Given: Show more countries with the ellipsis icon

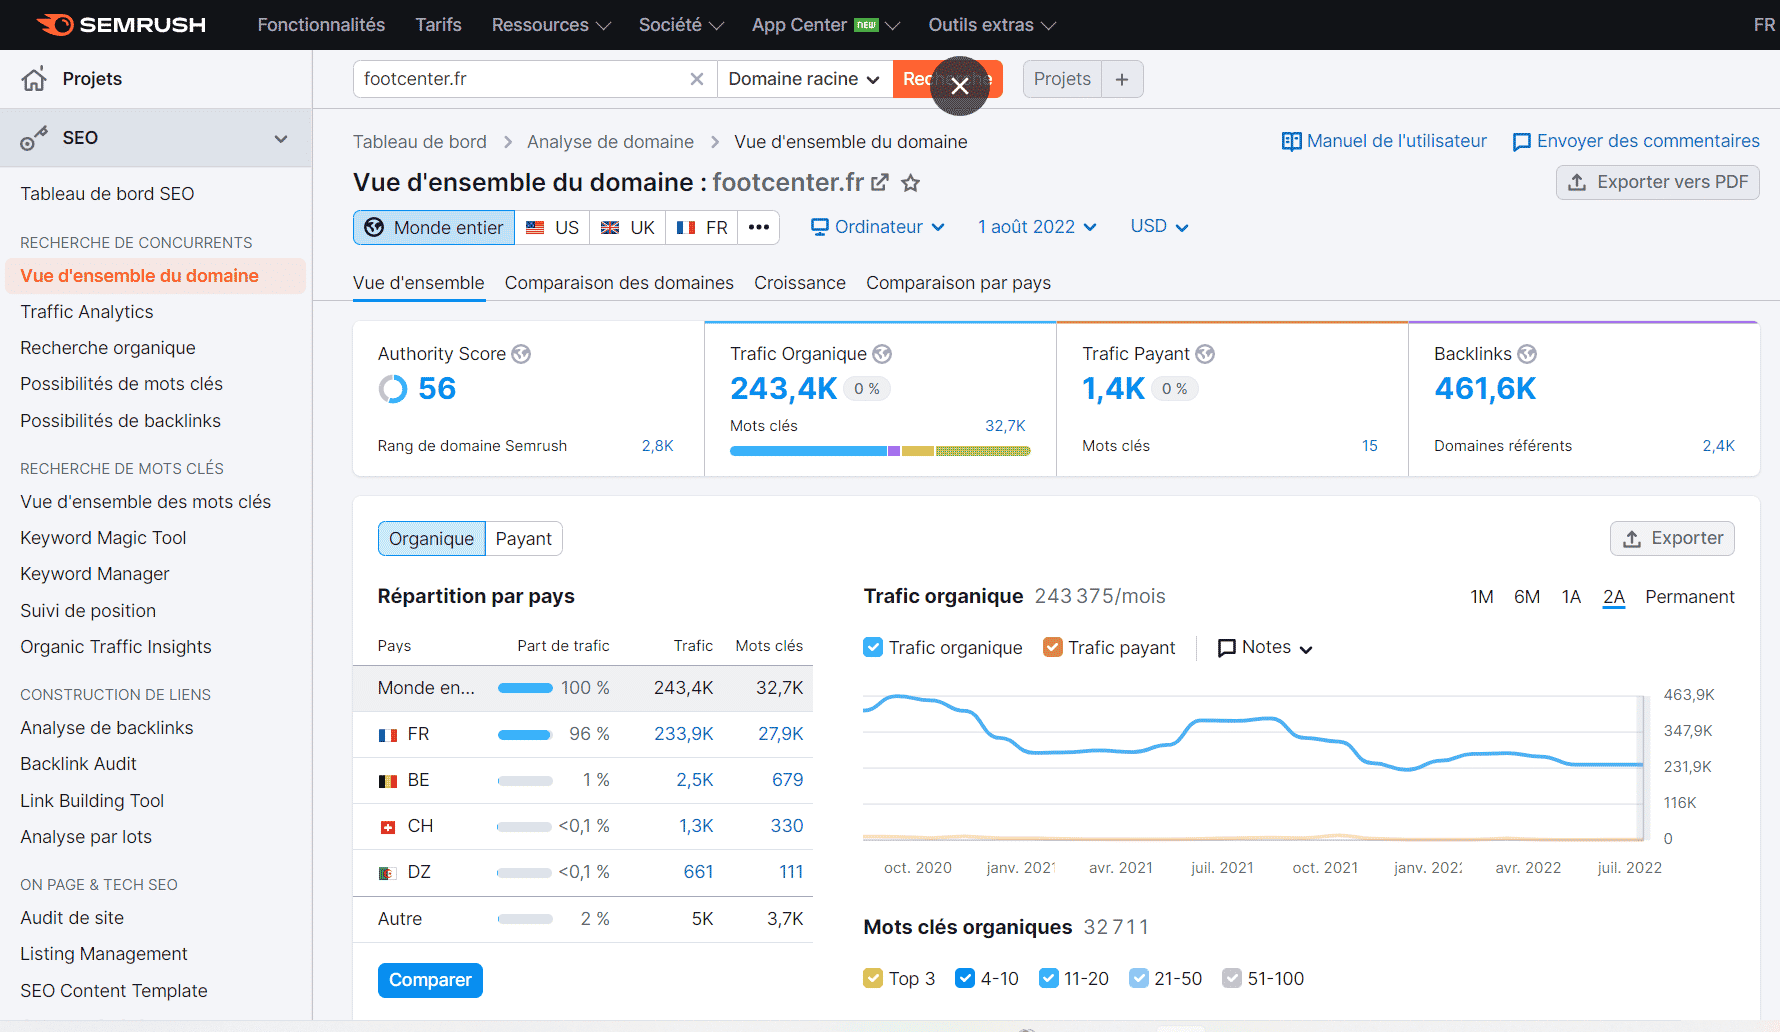Looking at the screenshot, I should pos(759,227).
